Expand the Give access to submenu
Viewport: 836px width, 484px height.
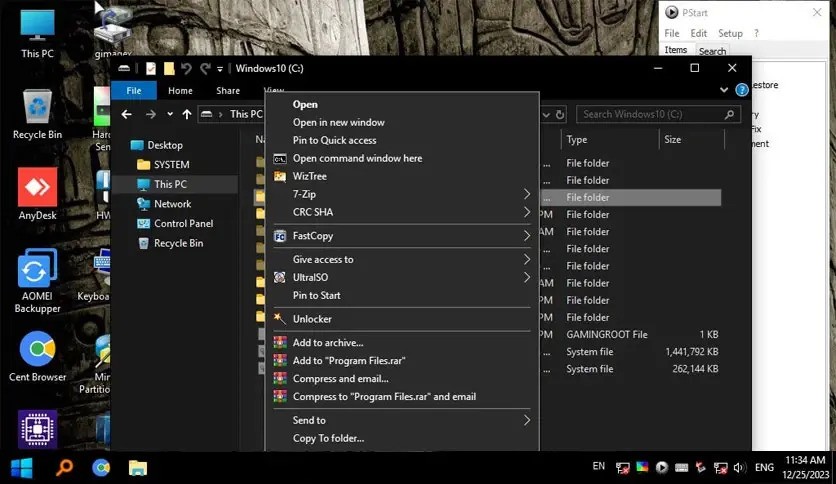click(527, 259)
